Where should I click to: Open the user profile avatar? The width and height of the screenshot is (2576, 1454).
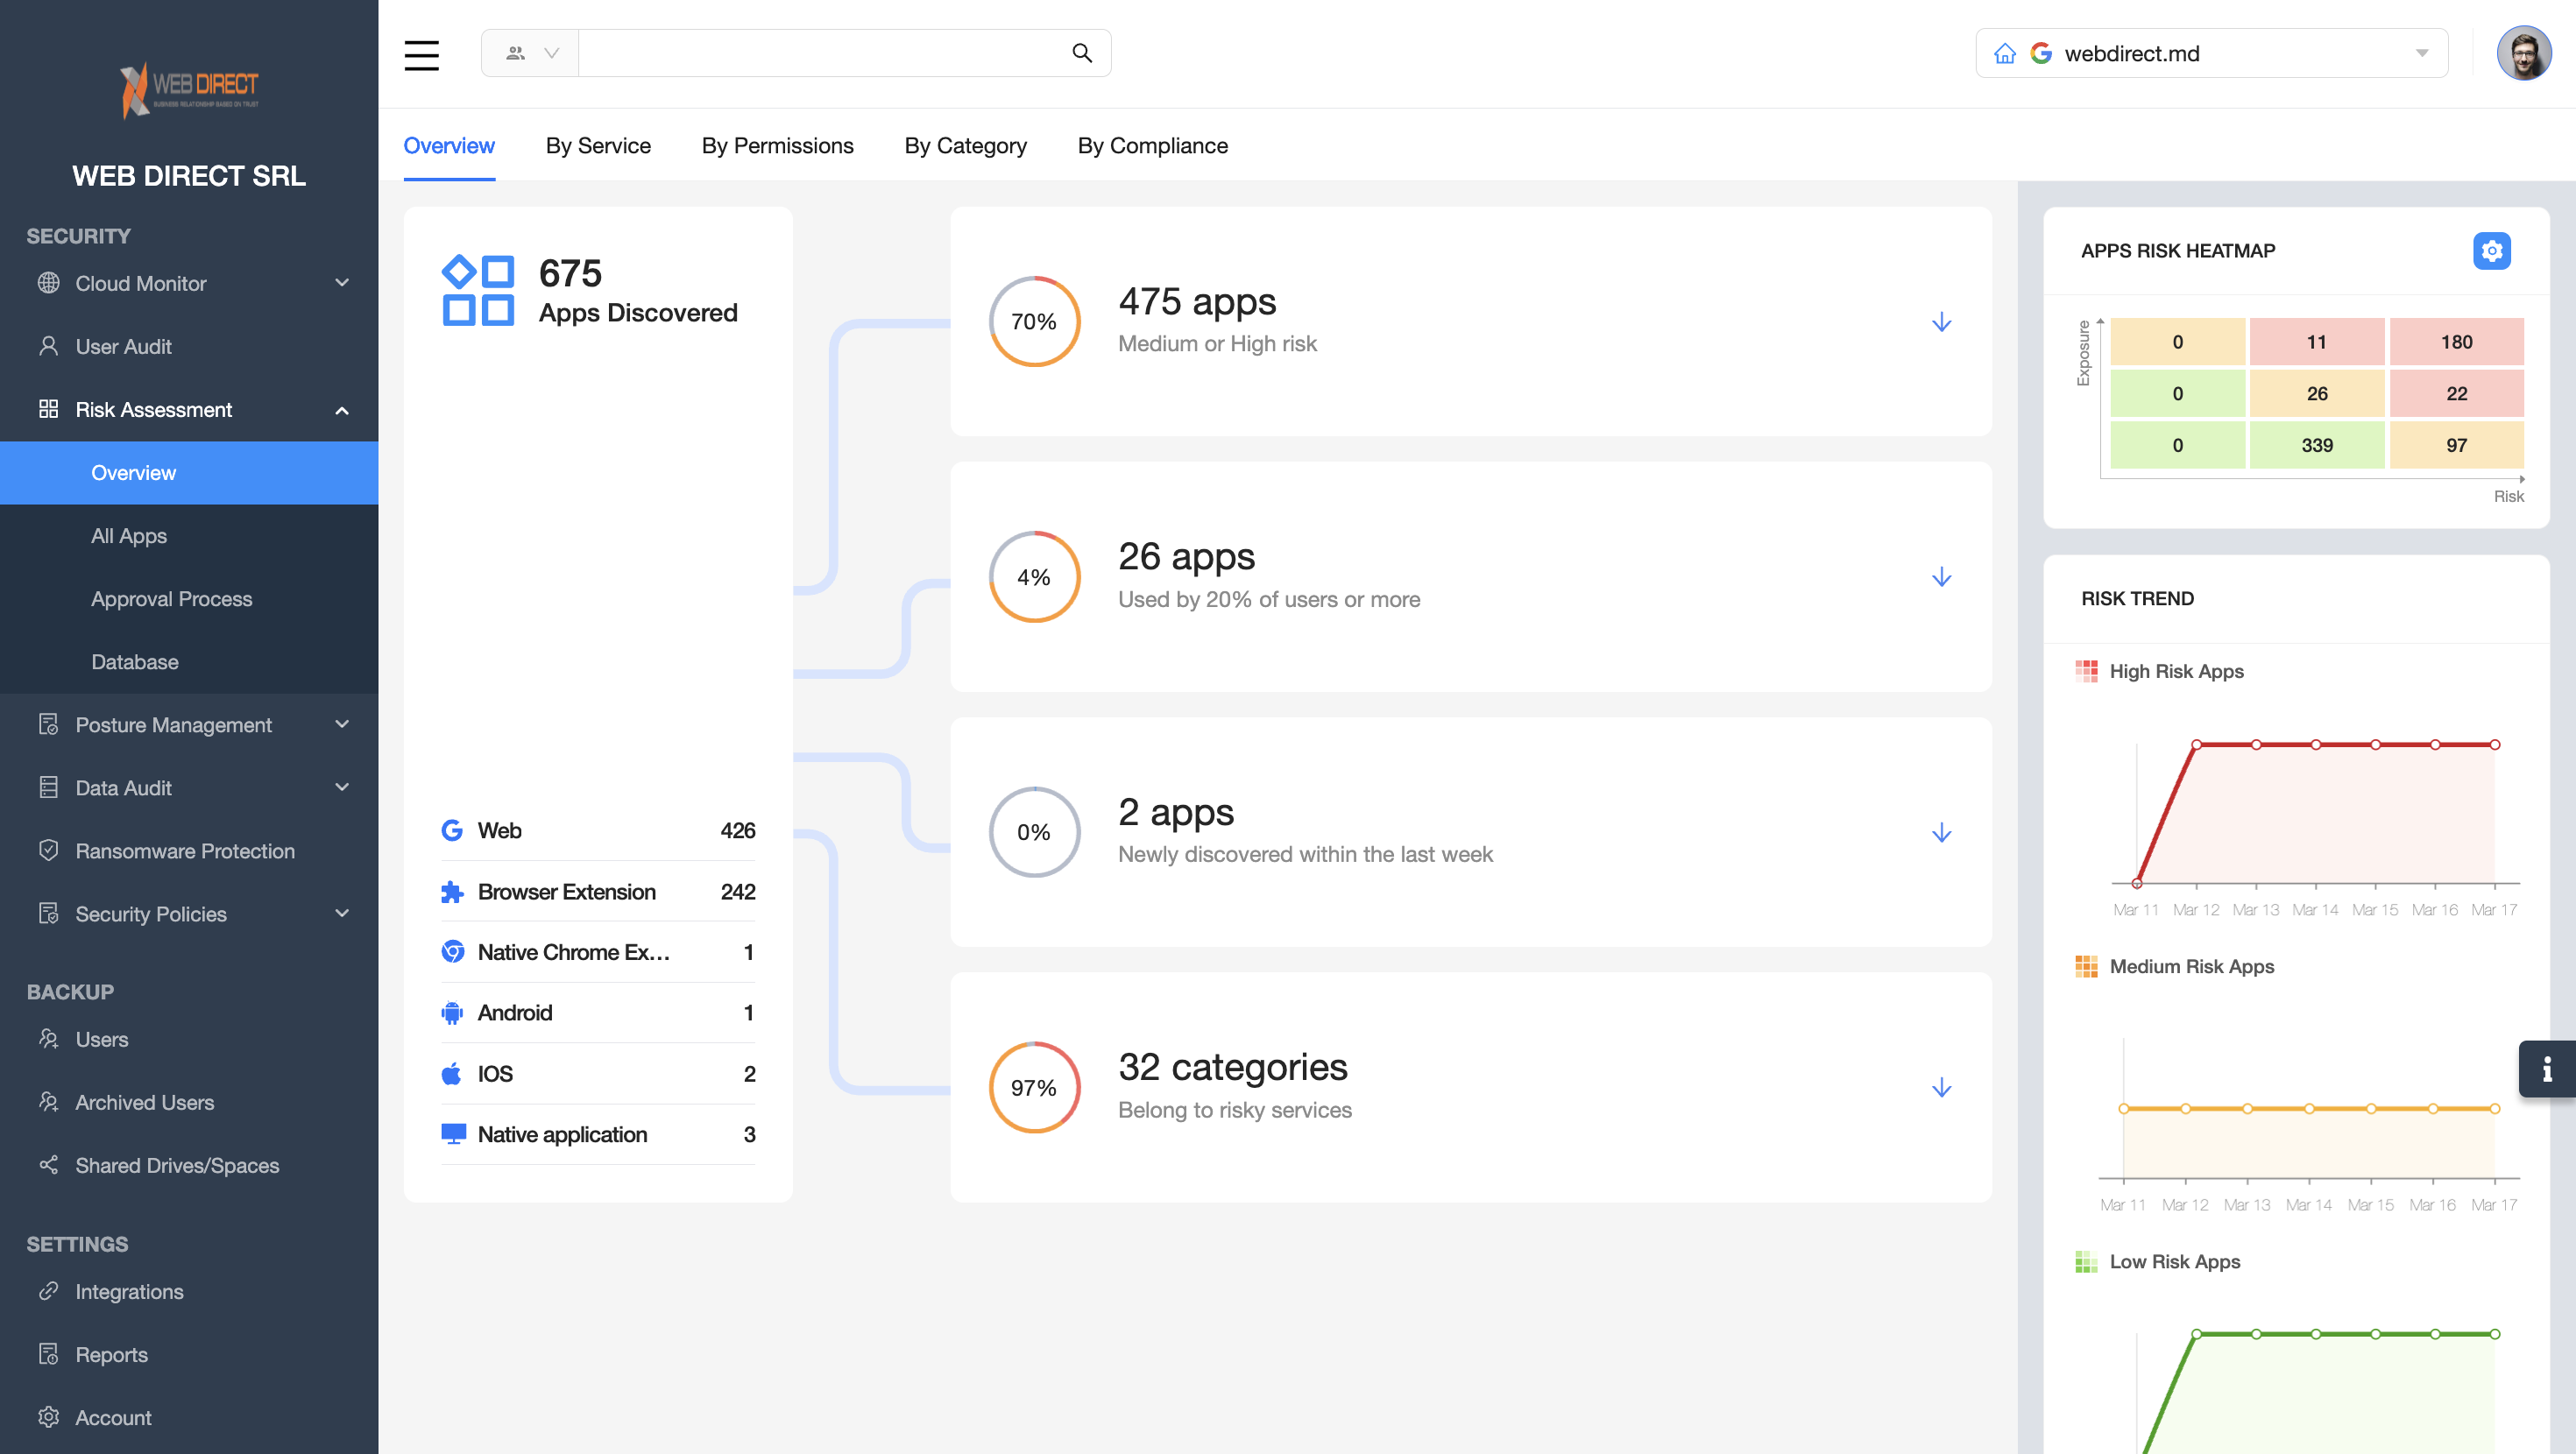coord(2523,54)
